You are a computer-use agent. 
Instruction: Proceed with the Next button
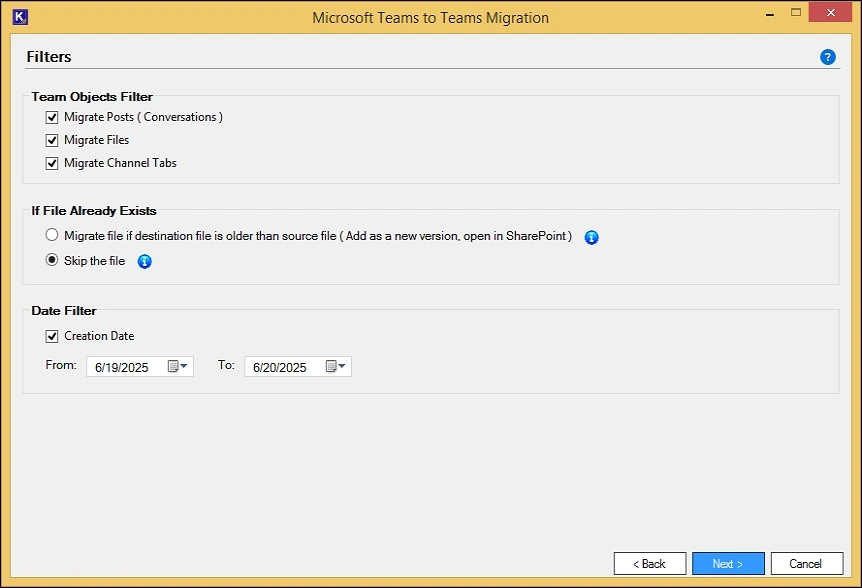[728, 564]
